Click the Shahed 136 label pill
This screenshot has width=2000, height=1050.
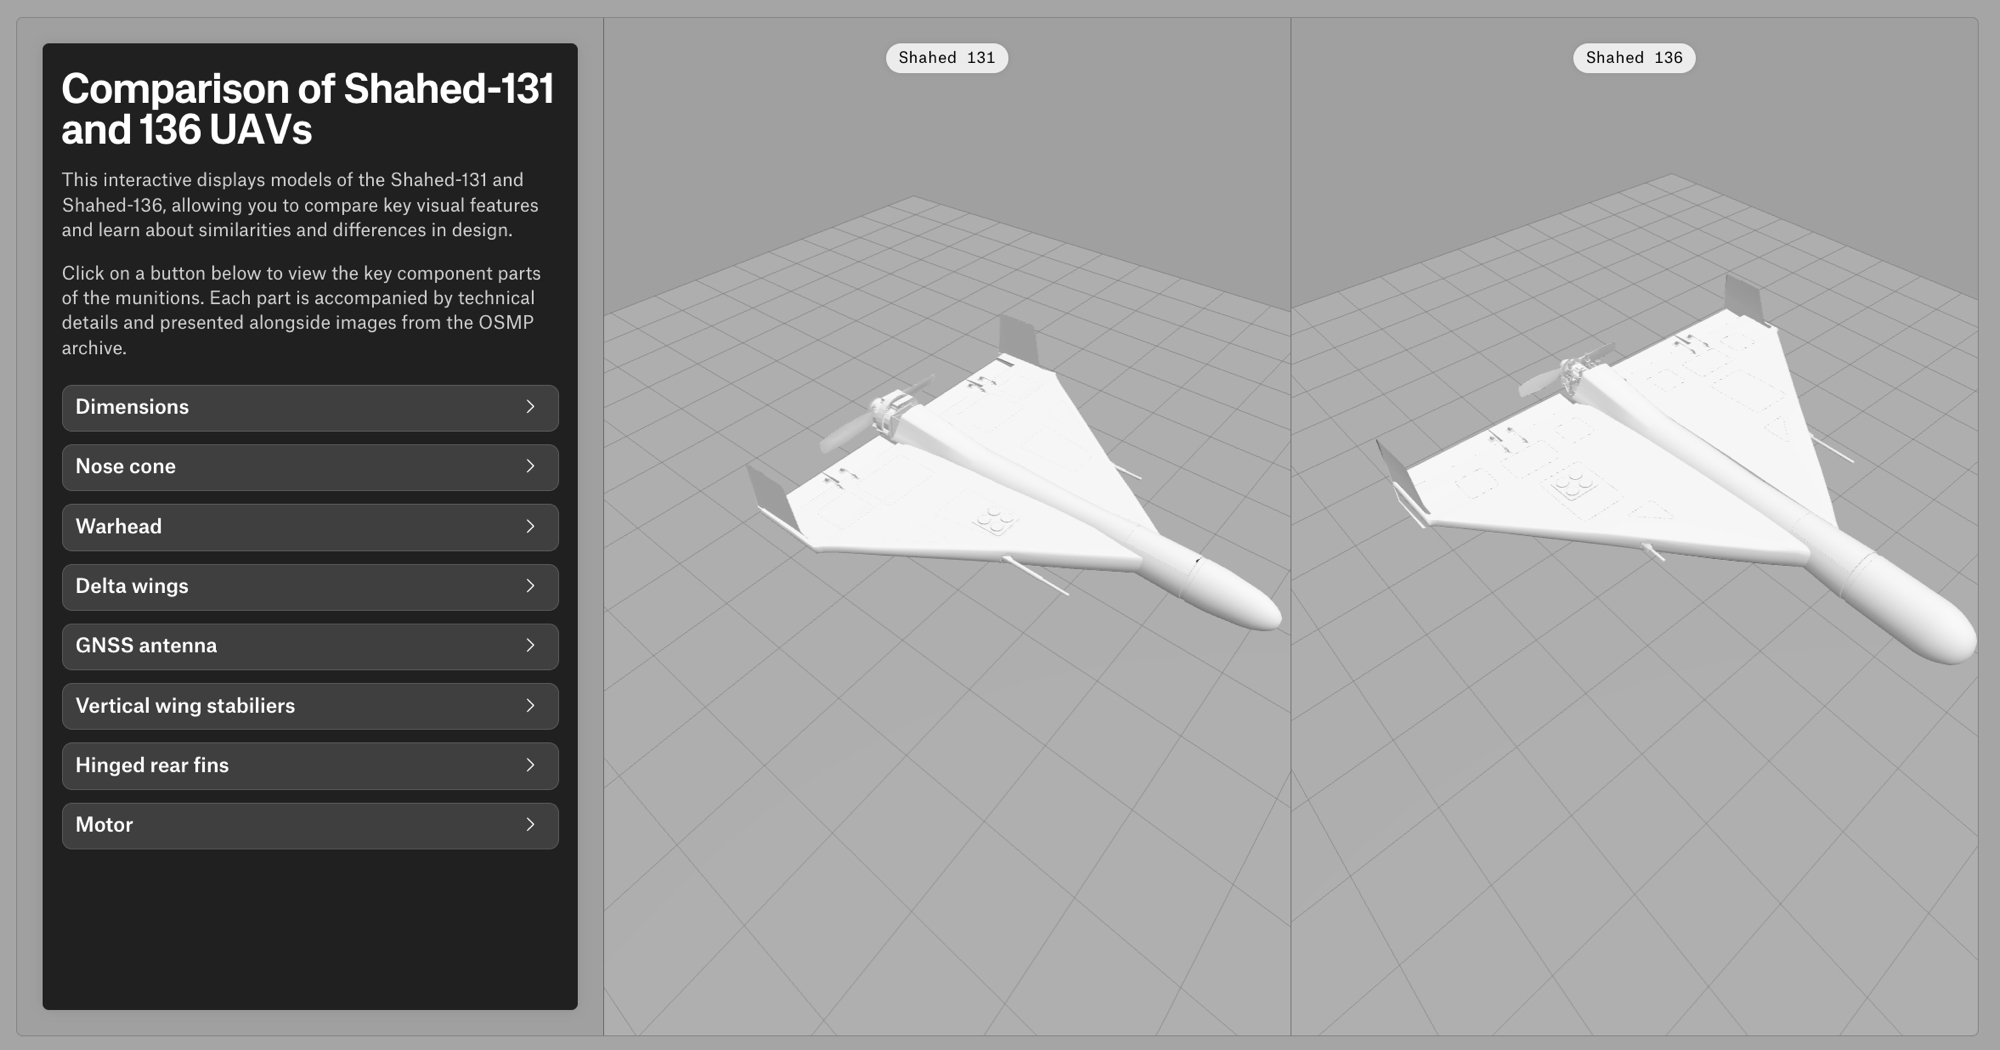(1633, 58)
